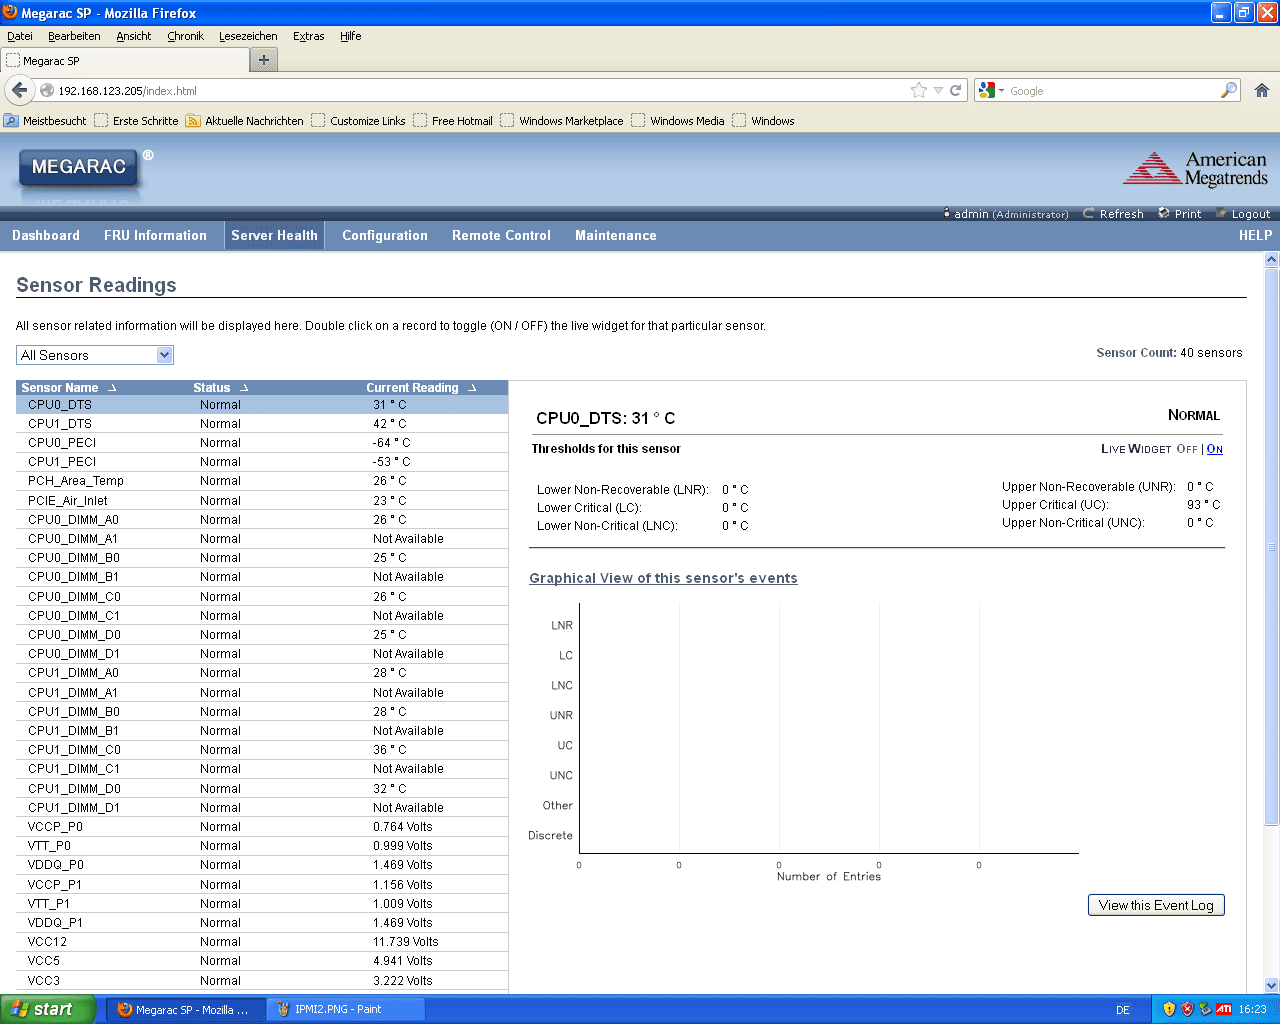1280x1024 pixels.
Task: Click the page vertical scrollbar thumb
Action: point(1272,548)
